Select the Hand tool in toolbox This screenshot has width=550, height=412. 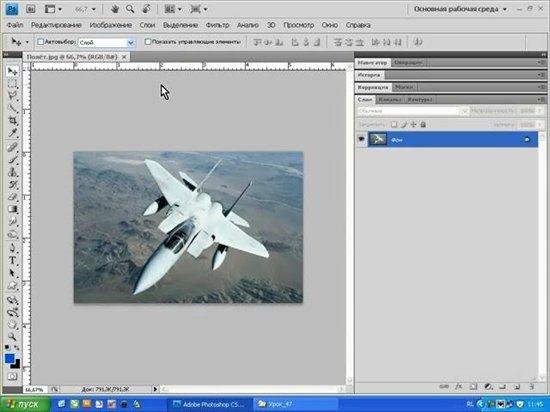[12, 324]
